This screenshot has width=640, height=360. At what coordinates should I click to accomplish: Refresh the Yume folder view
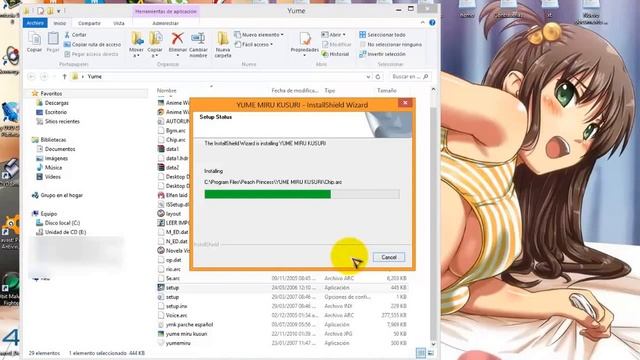(x=378, y=76)
